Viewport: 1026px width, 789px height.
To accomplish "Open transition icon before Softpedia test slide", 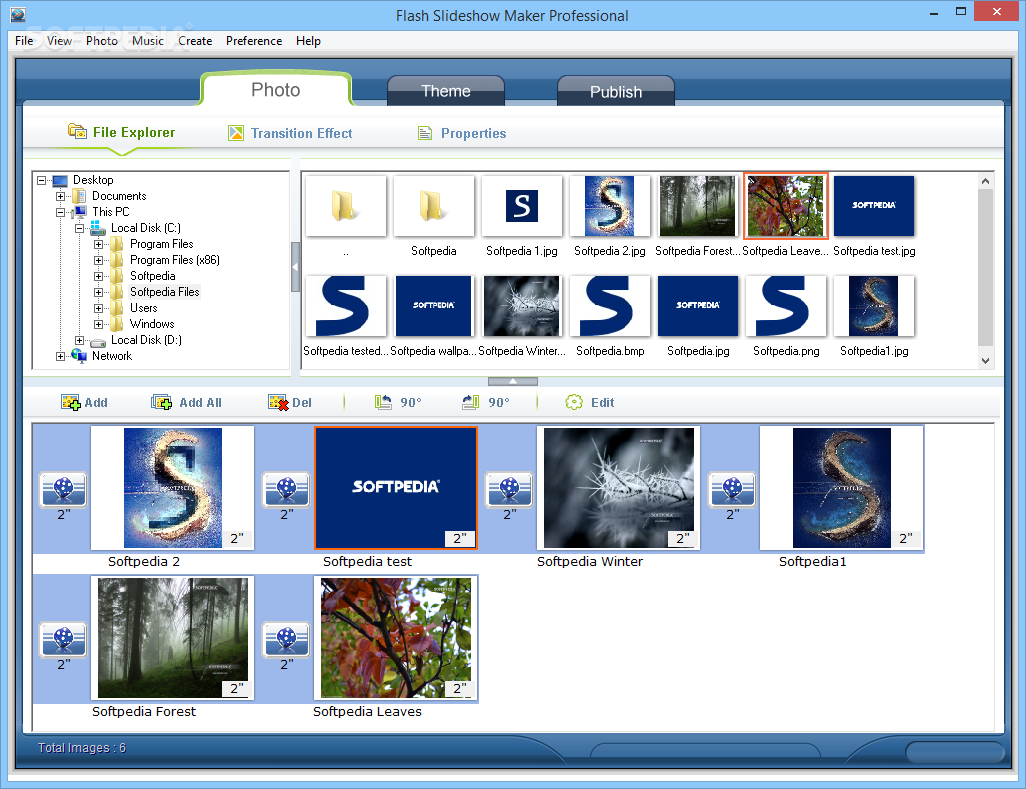I will pyautogui.click(x=286, y=490).
